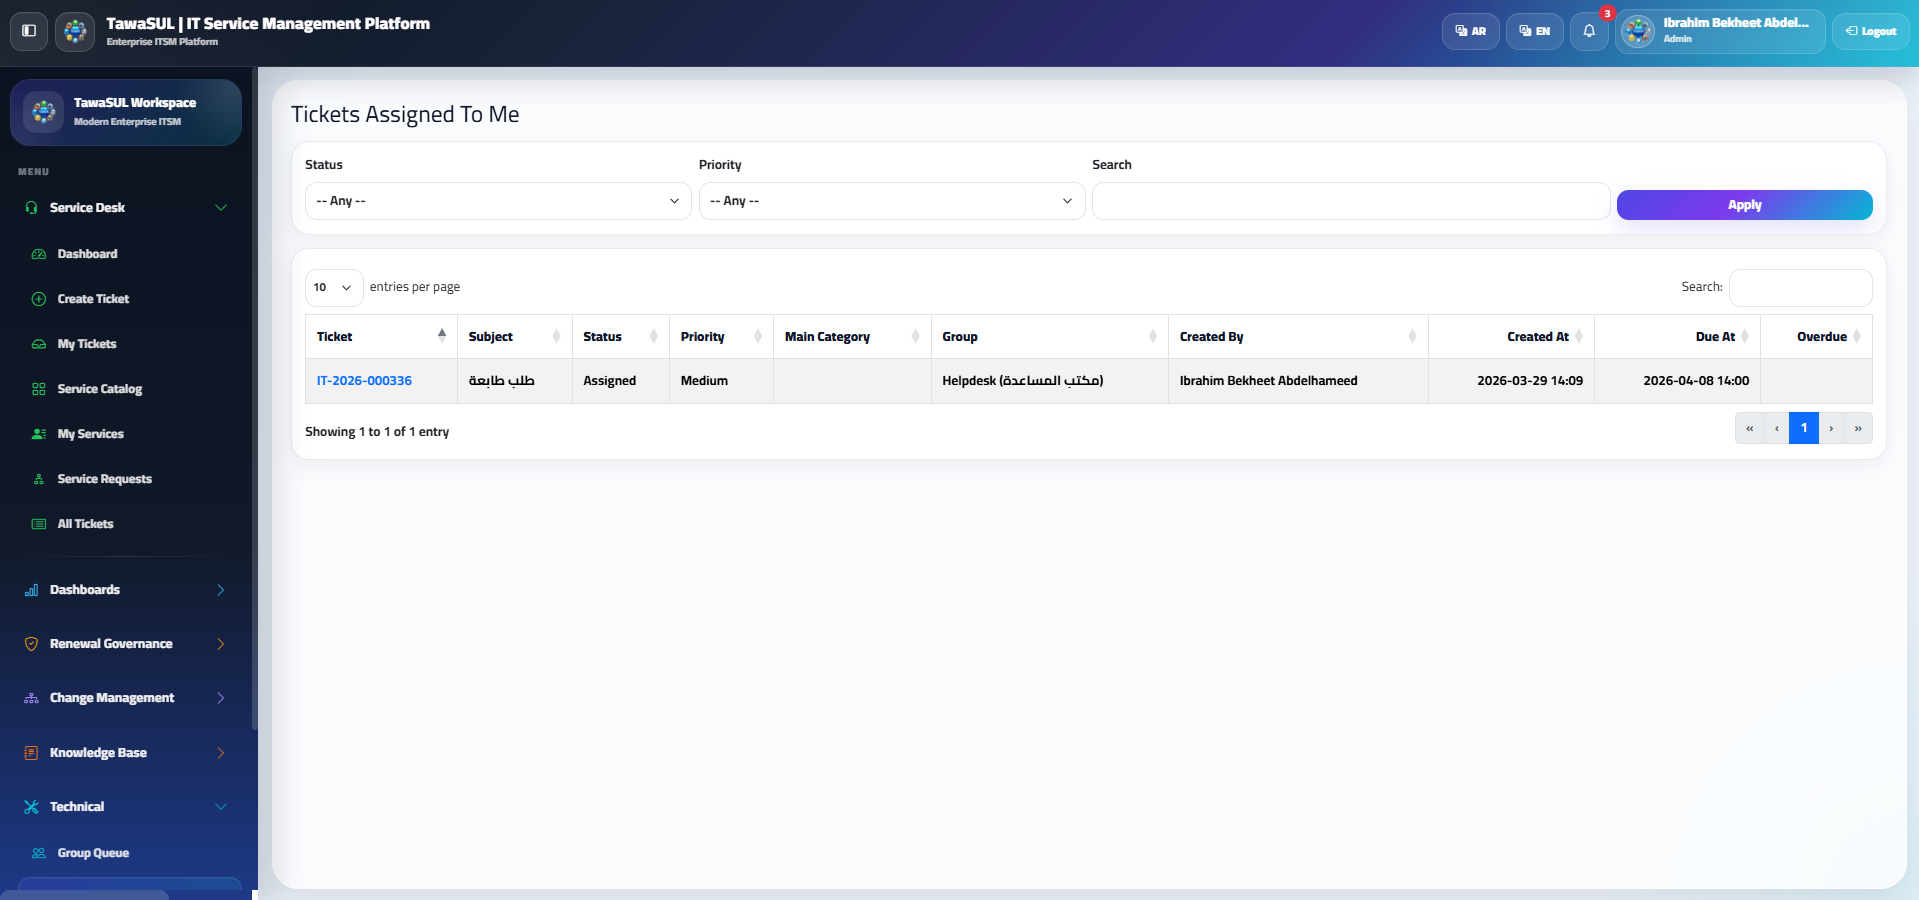Expand the Knowledge Base menu

(x=221, y=753)
